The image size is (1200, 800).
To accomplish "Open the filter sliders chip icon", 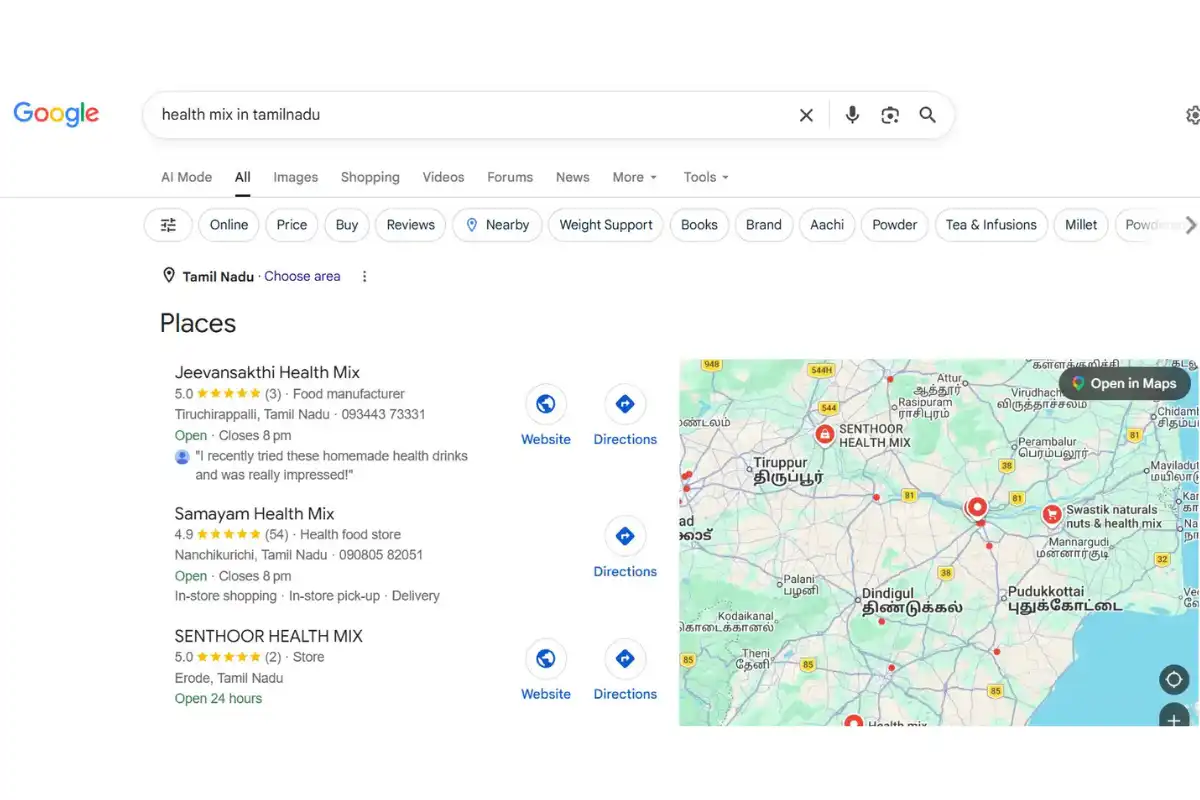I will click(168, 225).
